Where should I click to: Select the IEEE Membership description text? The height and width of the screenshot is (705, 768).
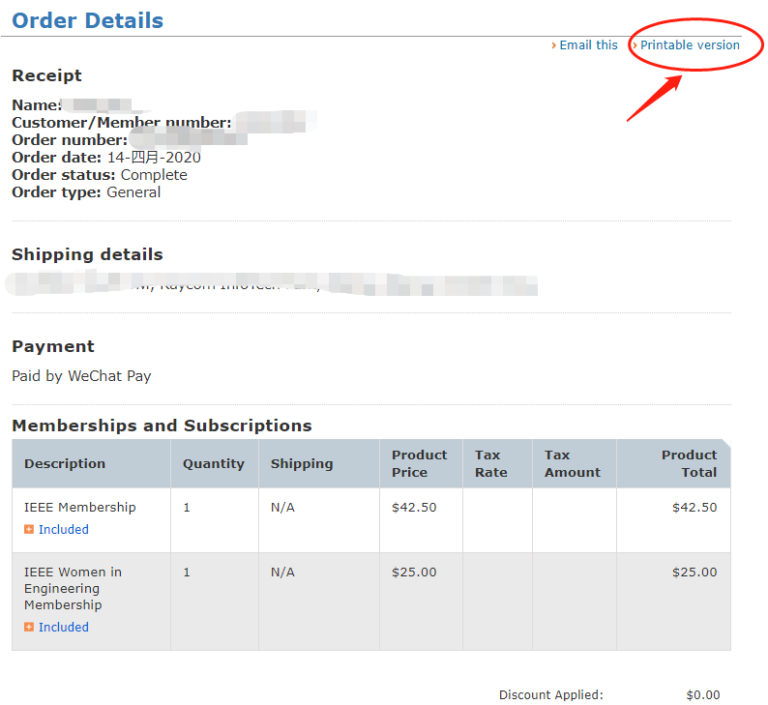(x=80, y=507)
